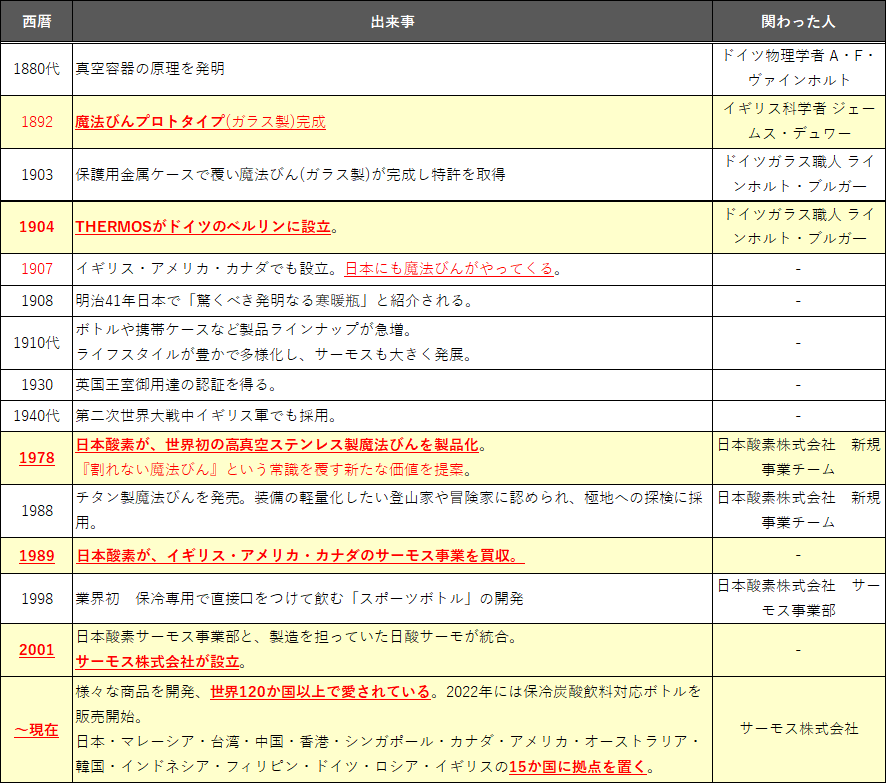Click the 英国王室御用達の認証を得る event cell
This screenshot has width=887, height=784.
coord(176,384)
